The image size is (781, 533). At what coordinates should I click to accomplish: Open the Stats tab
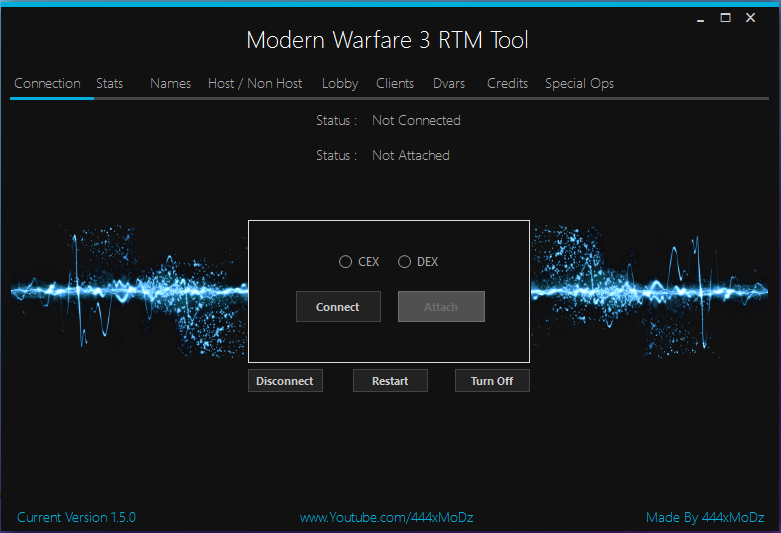coord(110,84)
